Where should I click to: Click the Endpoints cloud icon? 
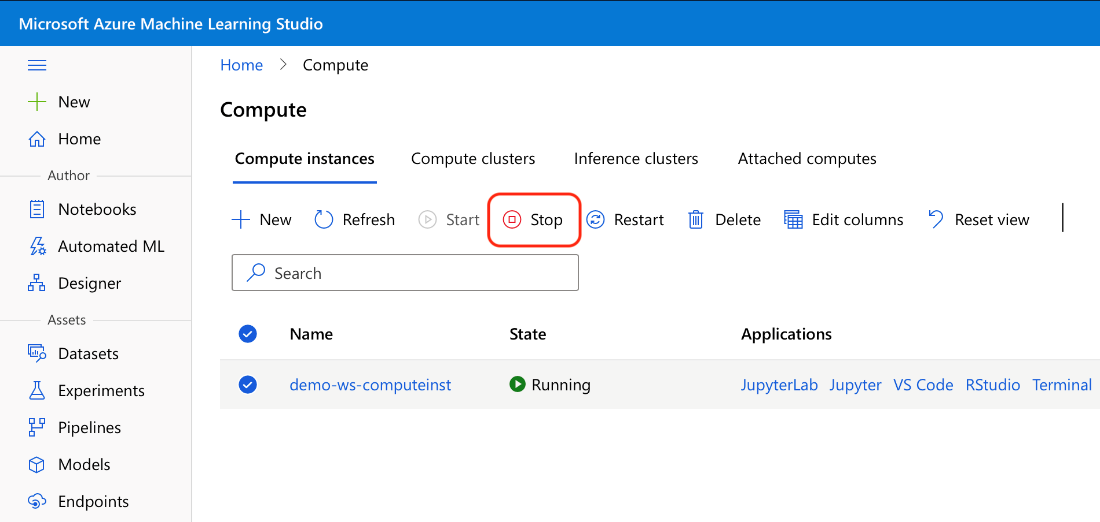click(36, 502)
